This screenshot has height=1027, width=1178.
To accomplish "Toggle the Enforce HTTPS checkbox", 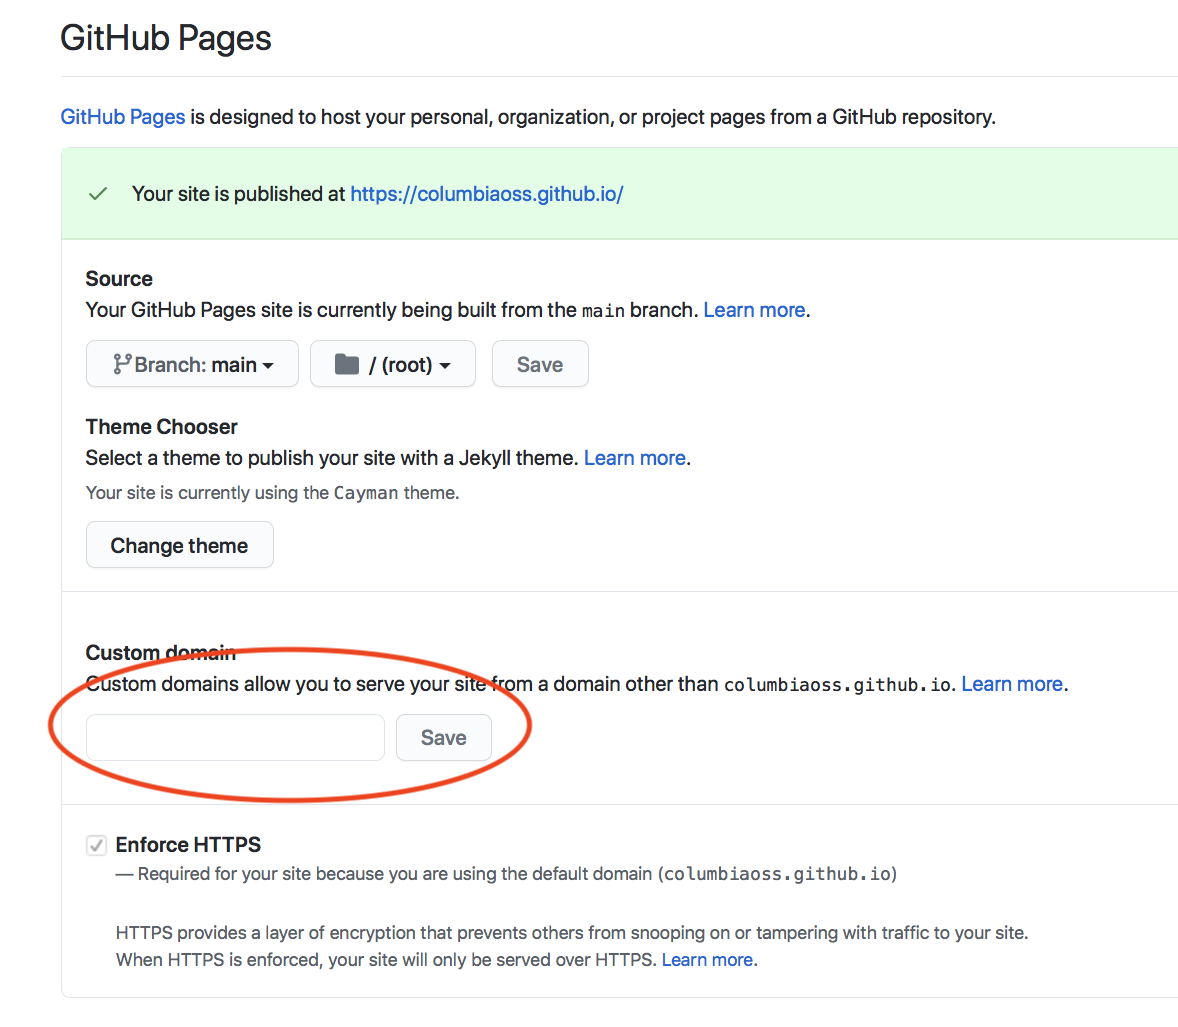I will point(96,845).
